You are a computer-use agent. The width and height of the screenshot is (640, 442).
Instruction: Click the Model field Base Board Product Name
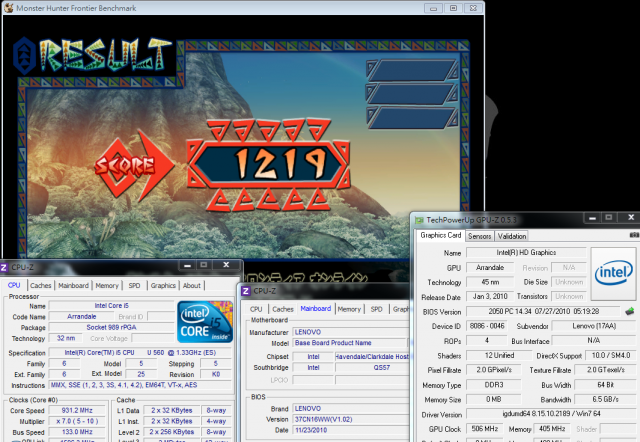pos(350,343)
